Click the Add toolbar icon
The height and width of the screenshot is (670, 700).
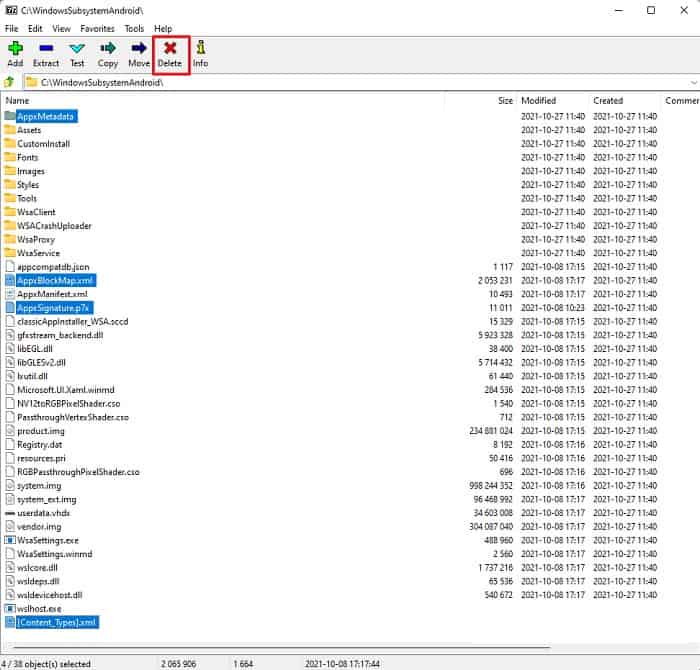point(14,52)
